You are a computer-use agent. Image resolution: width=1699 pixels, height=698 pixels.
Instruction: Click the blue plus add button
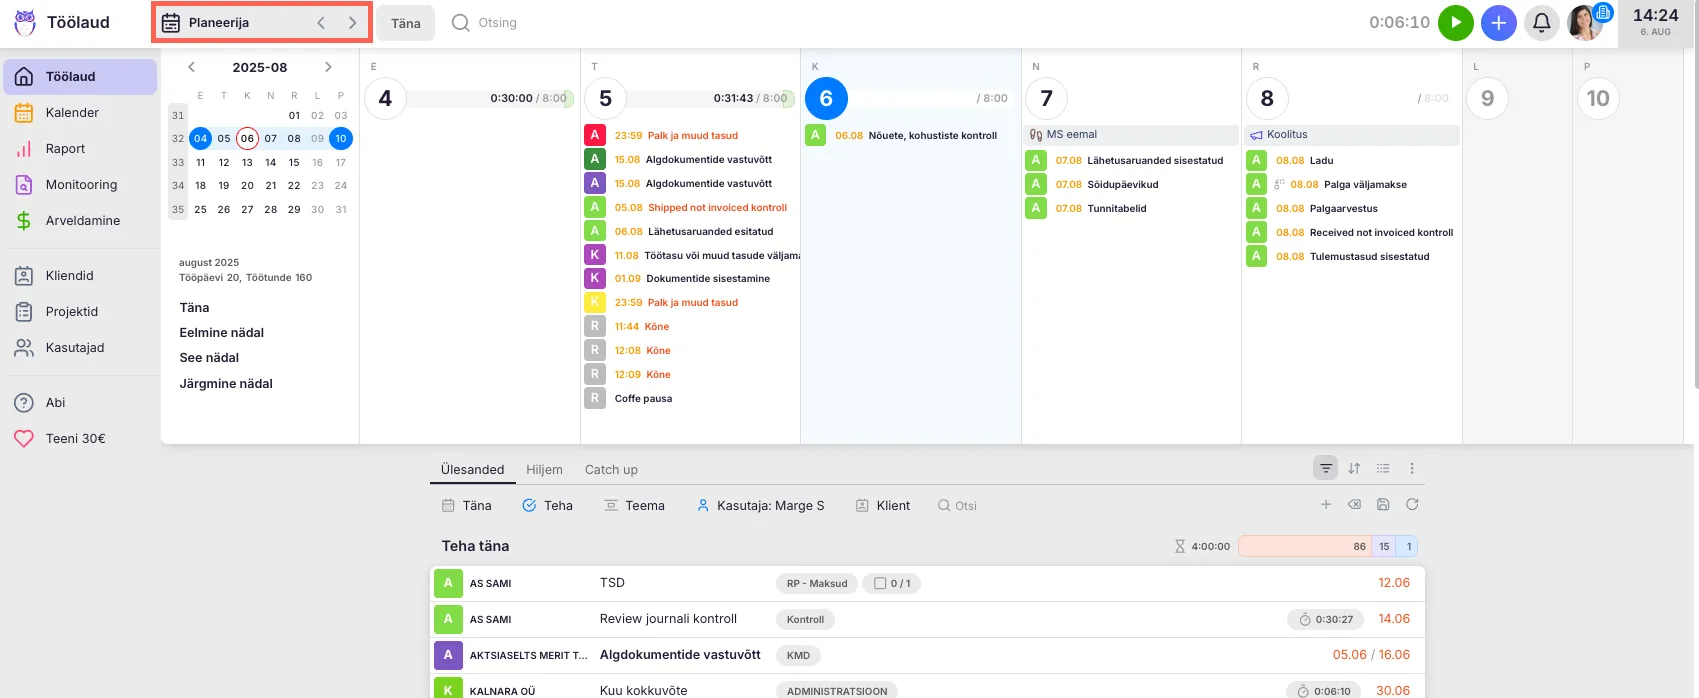point(1498,23)
